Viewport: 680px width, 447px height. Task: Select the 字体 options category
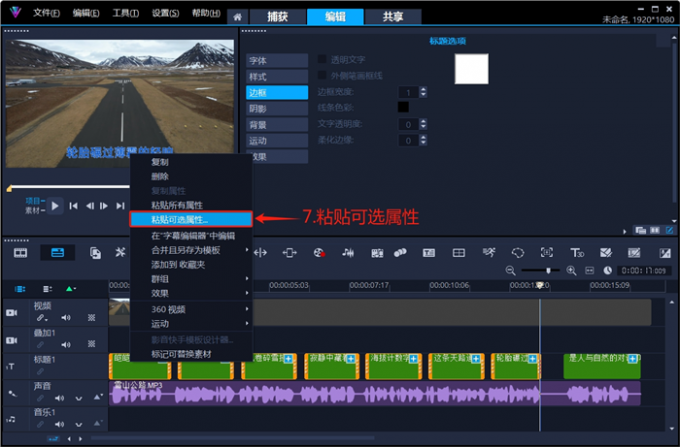click(277, 61)
